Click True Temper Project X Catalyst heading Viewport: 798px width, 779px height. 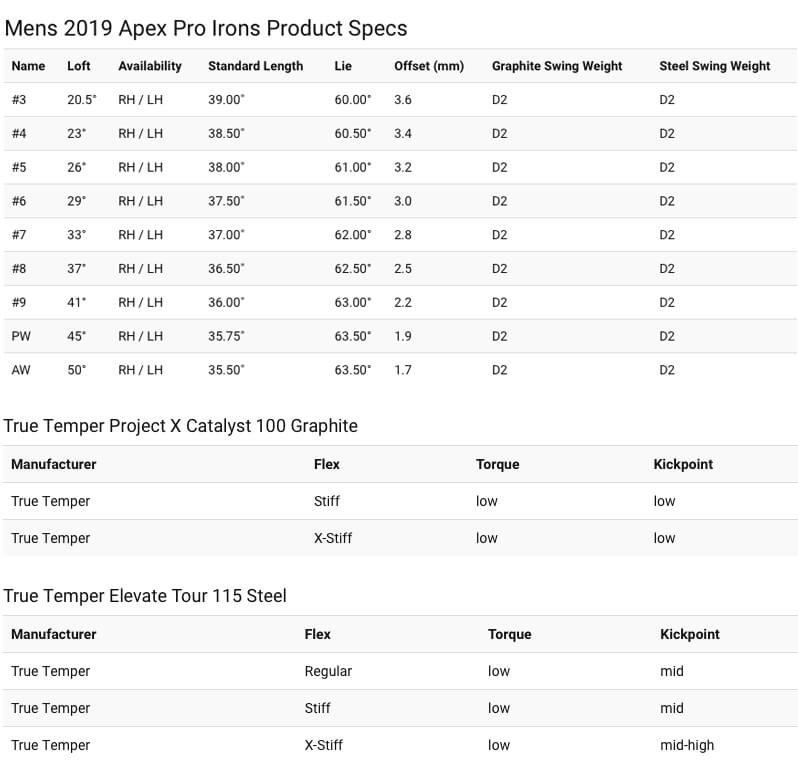[x=181, y=426]
